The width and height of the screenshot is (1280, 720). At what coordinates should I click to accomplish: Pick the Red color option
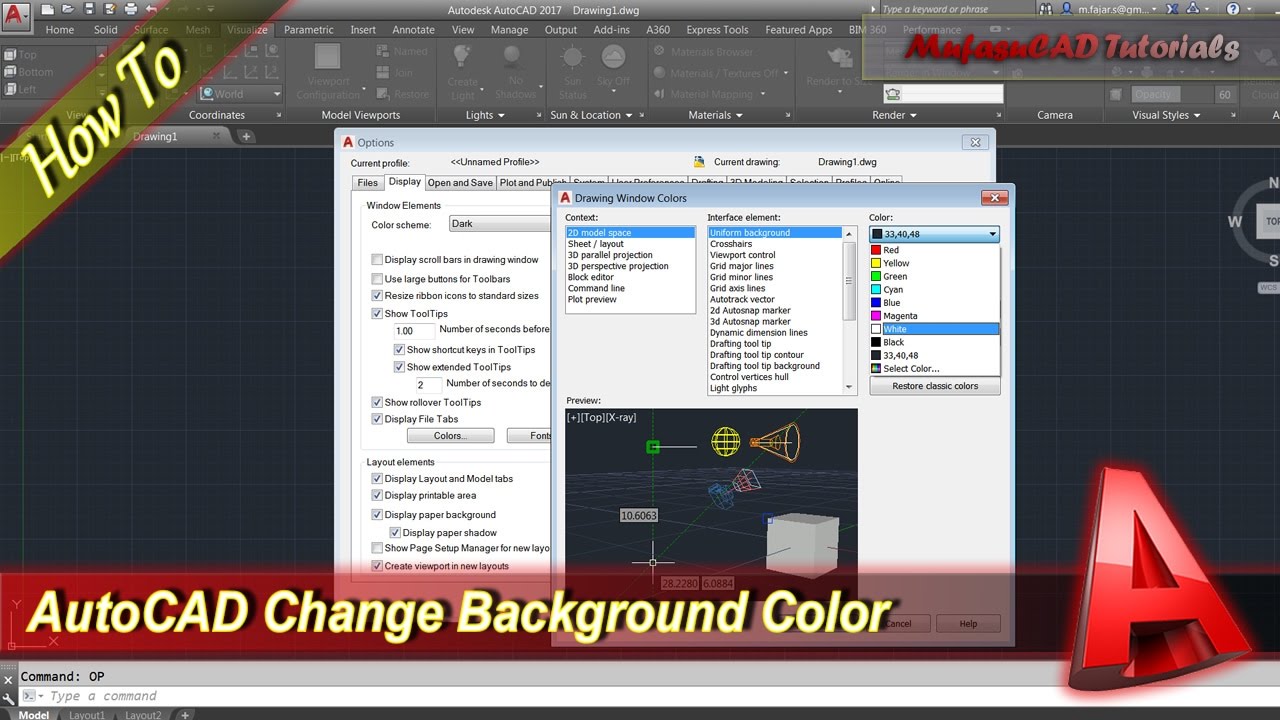click(935, 250)
